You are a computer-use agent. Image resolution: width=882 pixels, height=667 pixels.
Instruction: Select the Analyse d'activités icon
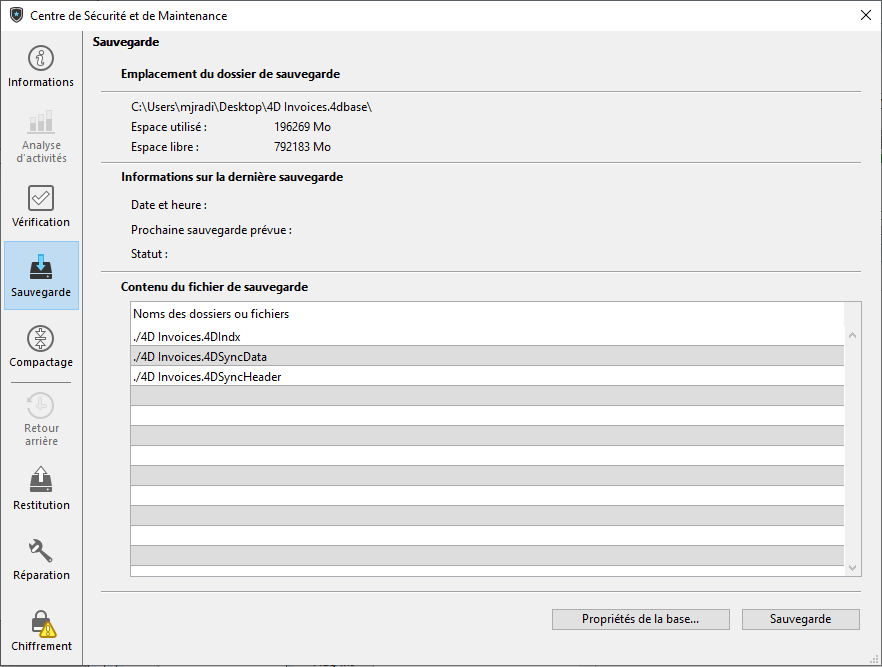click(x=41, y=122)
